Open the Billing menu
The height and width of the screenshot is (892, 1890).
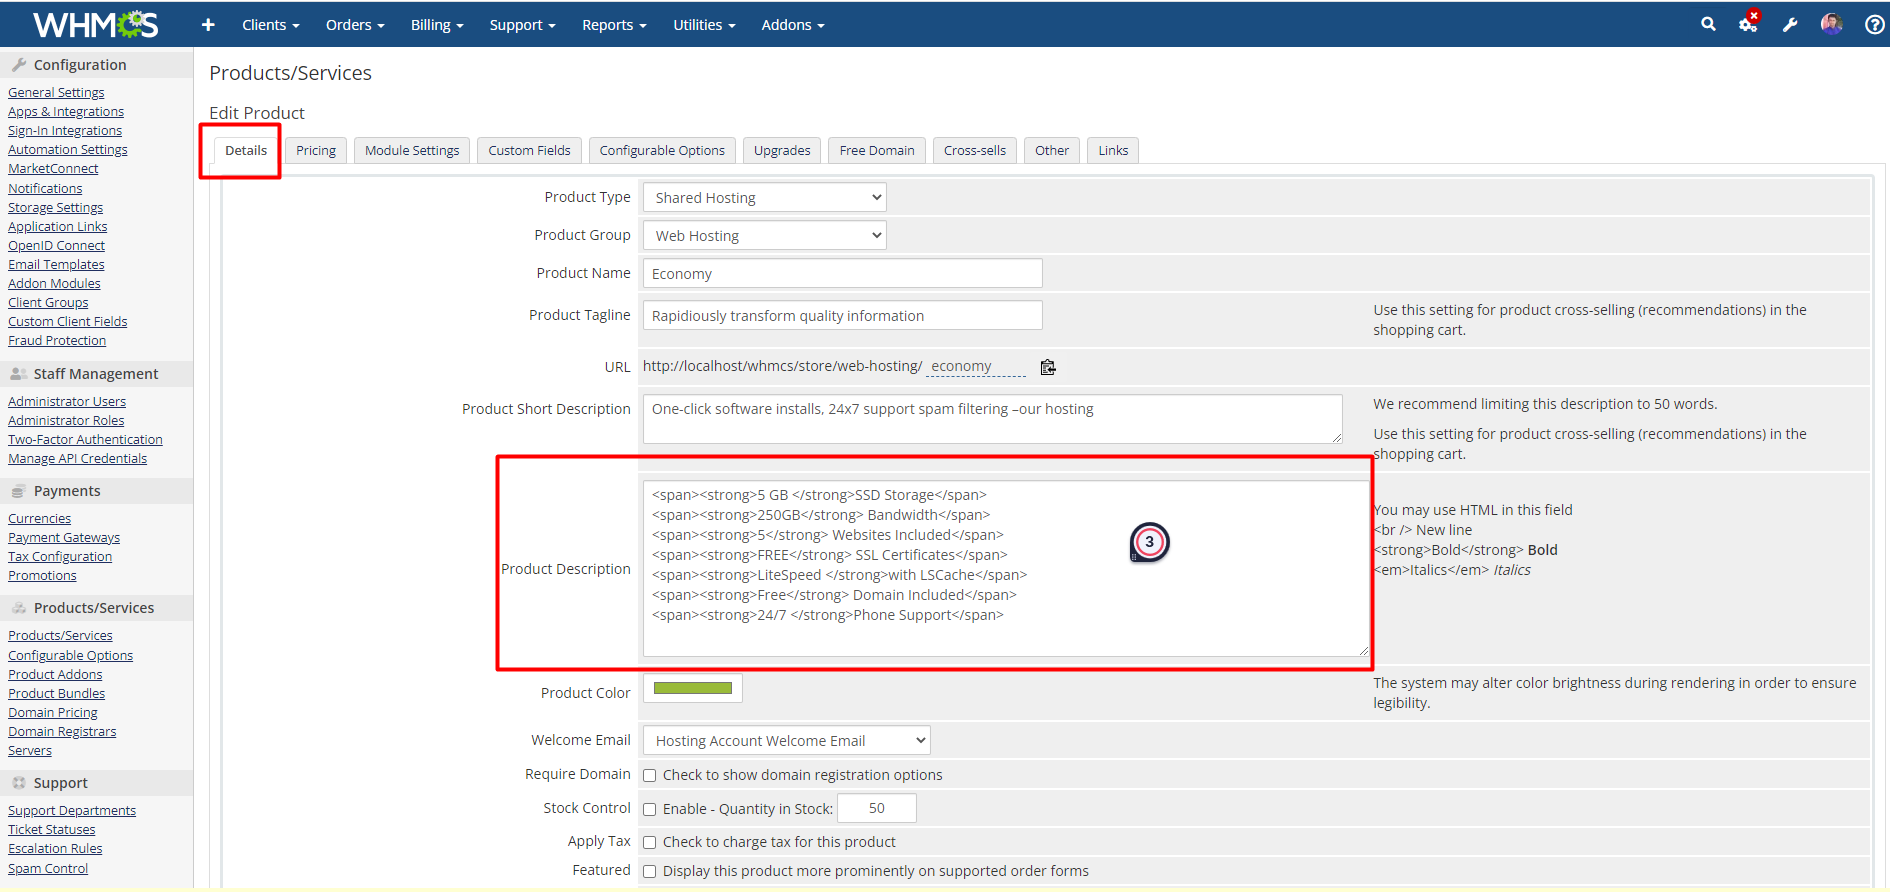point(437,25)
